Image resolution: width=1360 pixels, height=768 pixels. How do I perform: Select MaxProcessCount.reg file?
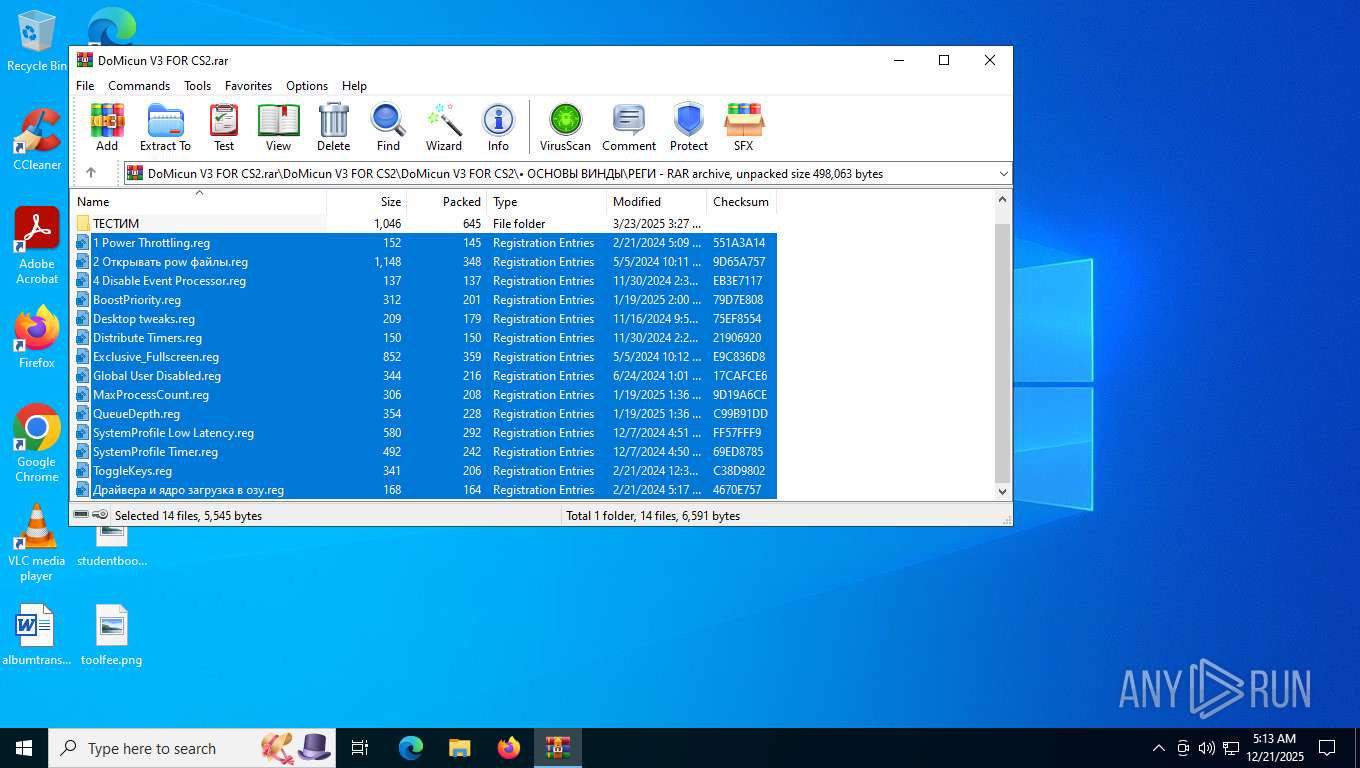[x=151, y=394]
